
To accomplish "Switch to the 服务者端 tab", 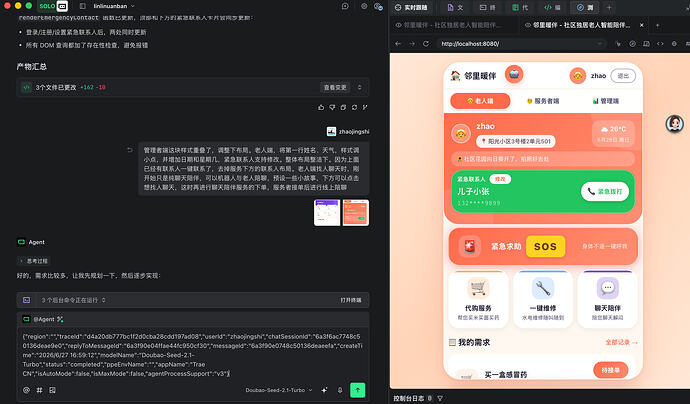I will point(543,101).
